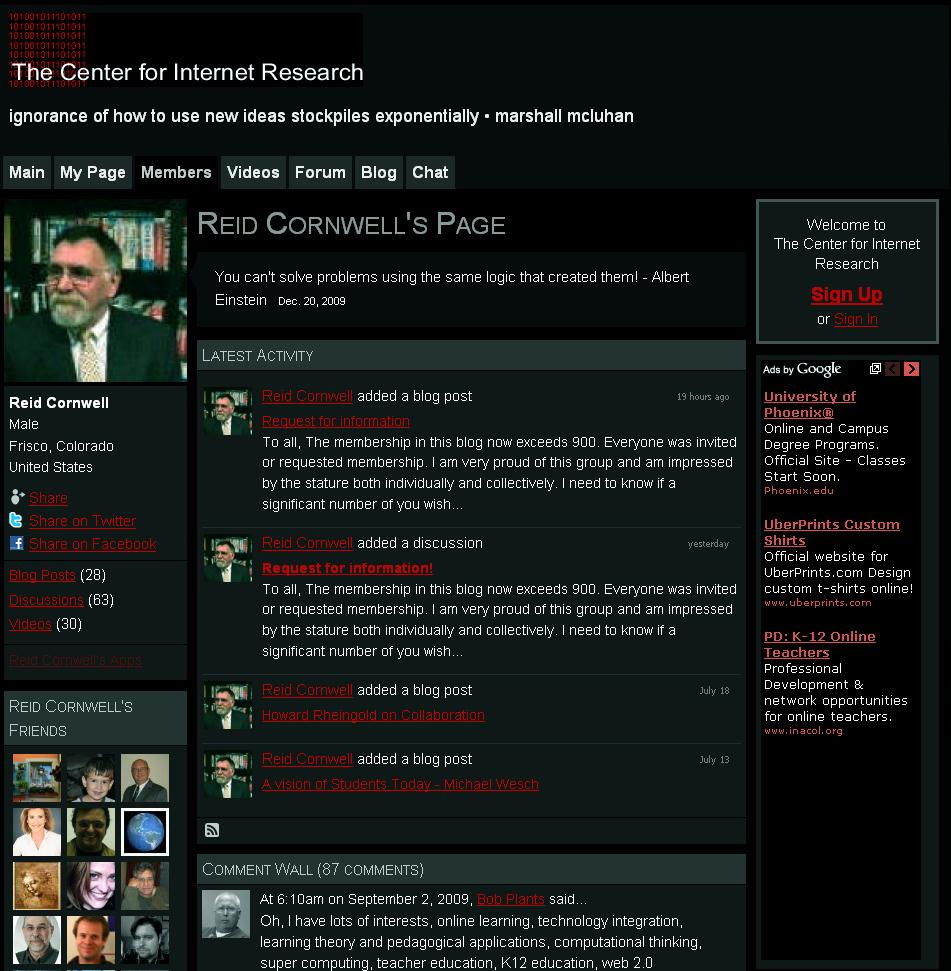Click the Sign Up link
Viewport: 951px width, 971px height.
[x=846, y=294]
